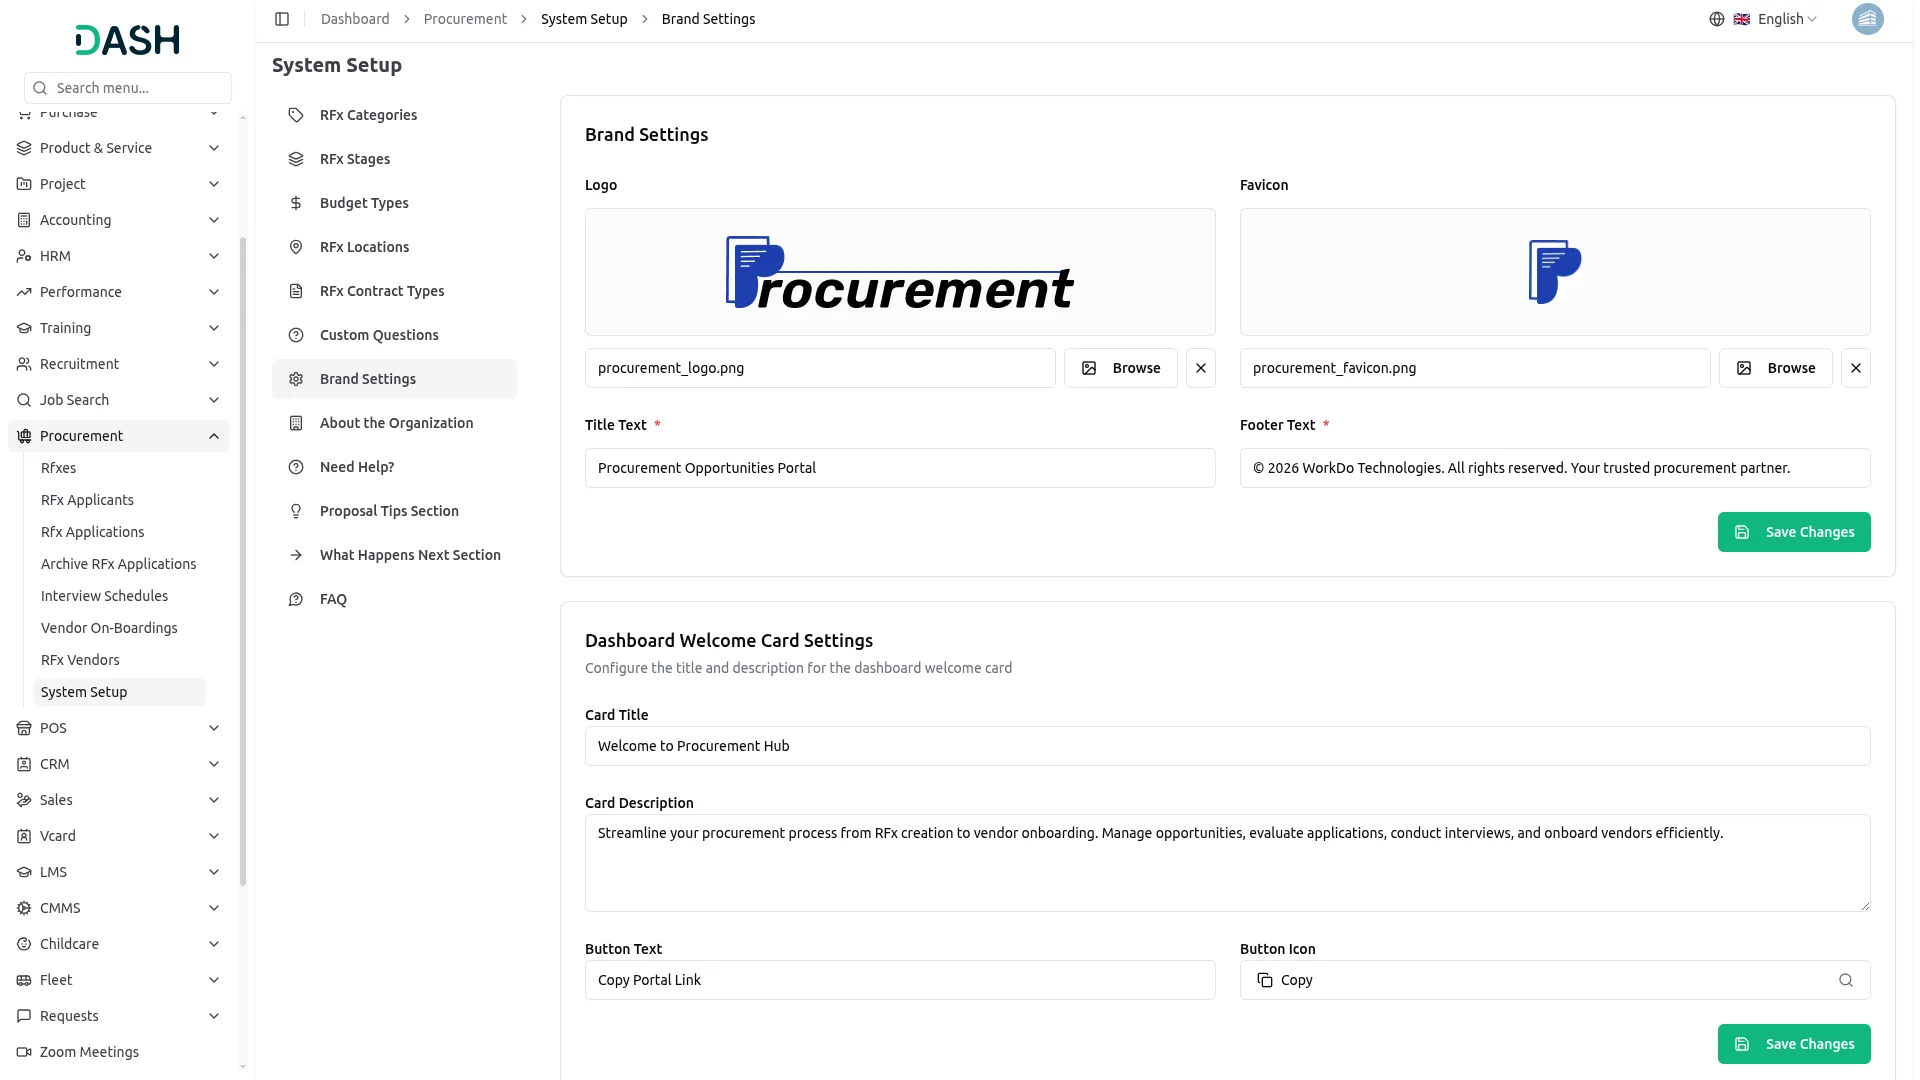
Task: Open the FAQ settings section
Action: 333,598
